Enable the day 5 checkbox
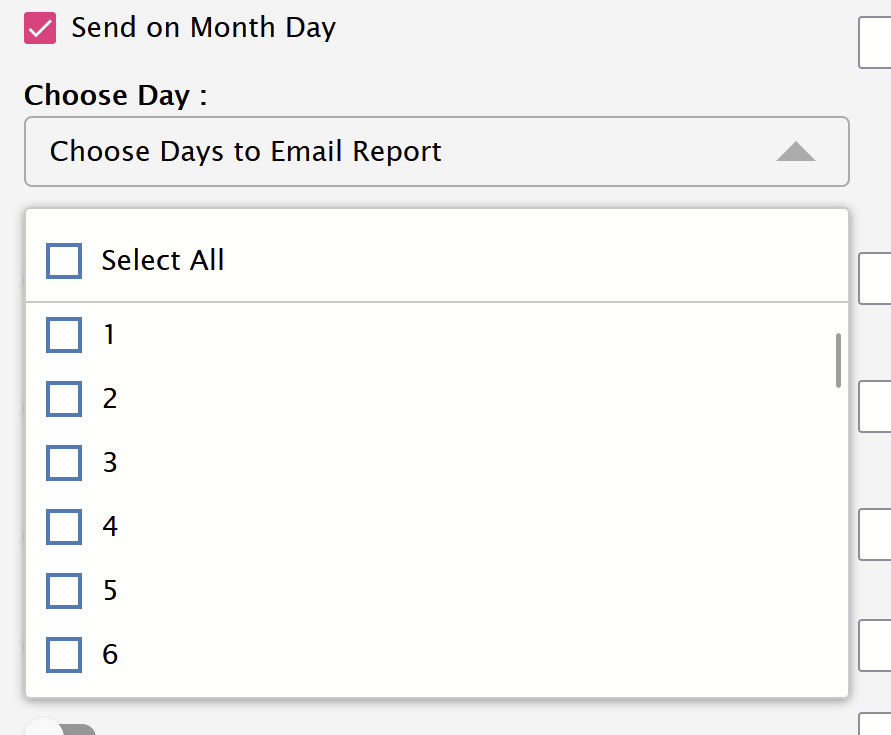Viewport: 891px width, 735px height. pos(64,591)
